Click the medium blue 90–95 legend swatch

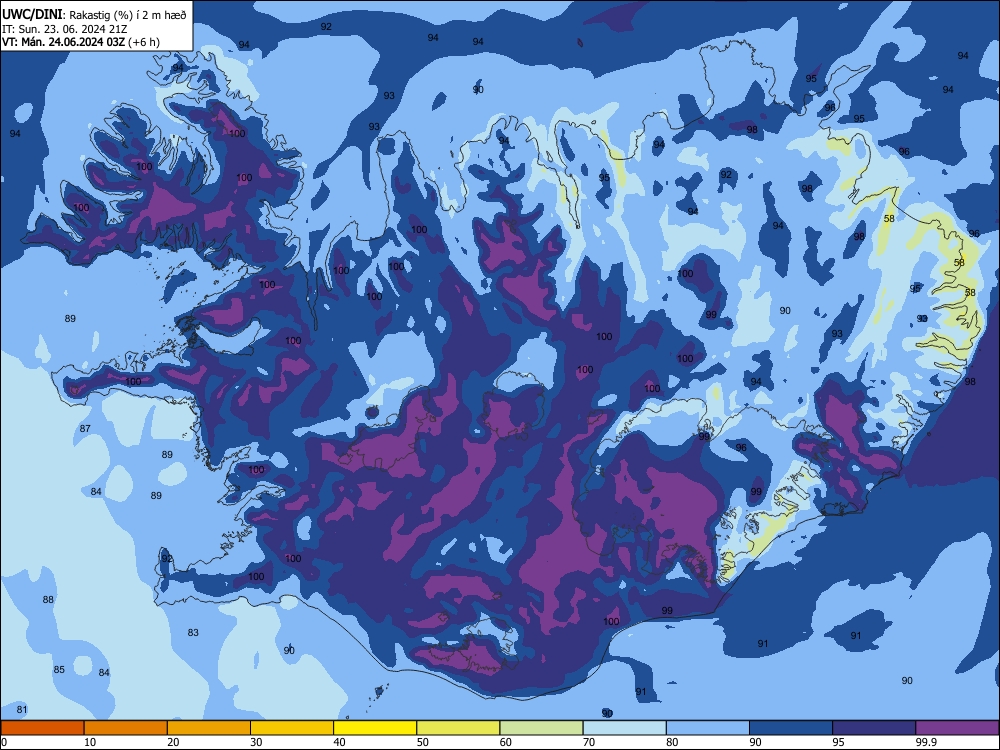click(x=791, y=728)
